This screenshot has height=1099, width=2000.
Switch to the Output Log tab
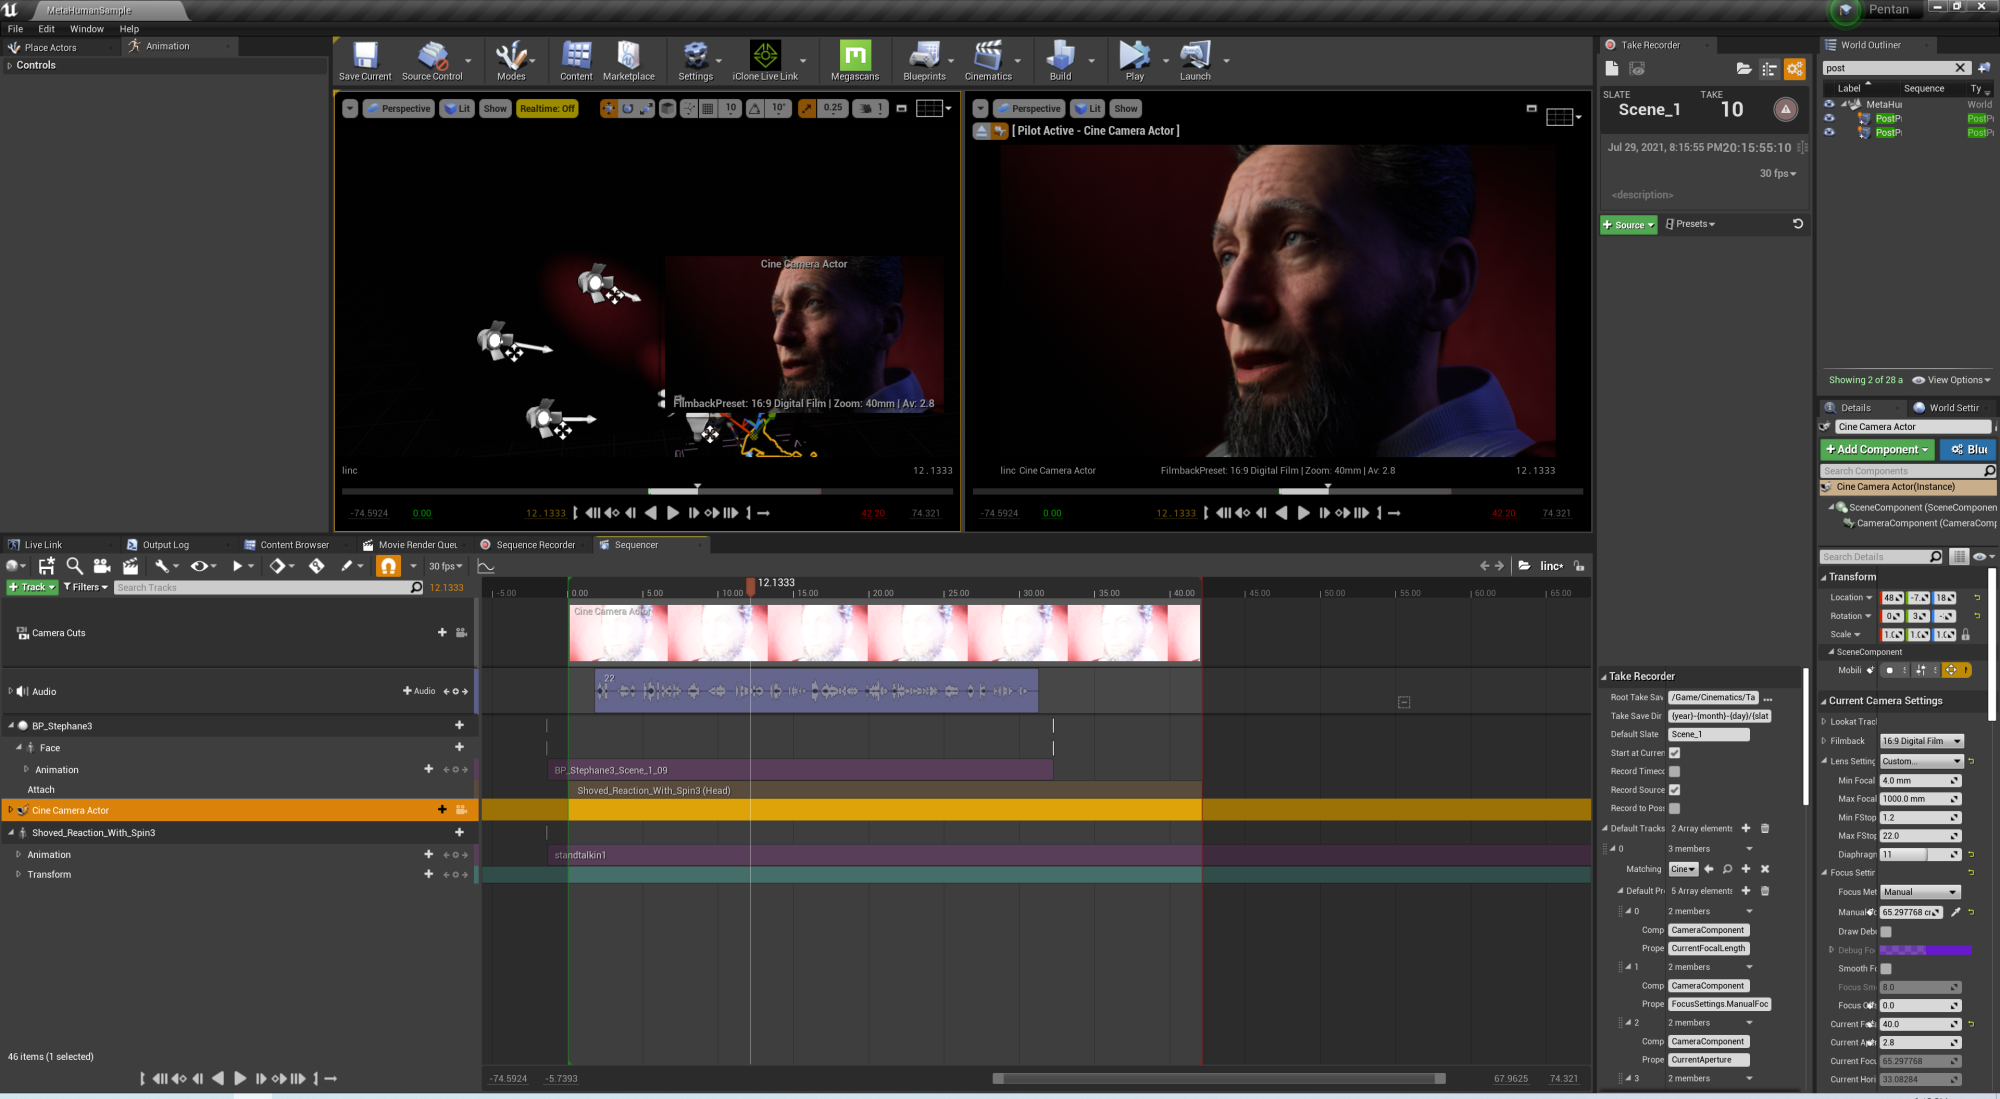pyautogui.click(x=165, y=545)
